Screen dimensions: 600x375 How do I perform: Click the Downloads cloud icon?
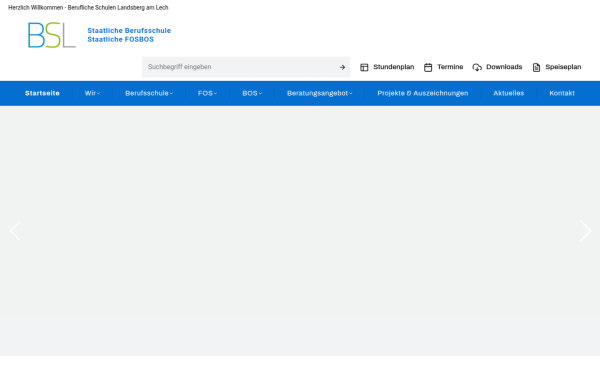(x=477, y=67)
